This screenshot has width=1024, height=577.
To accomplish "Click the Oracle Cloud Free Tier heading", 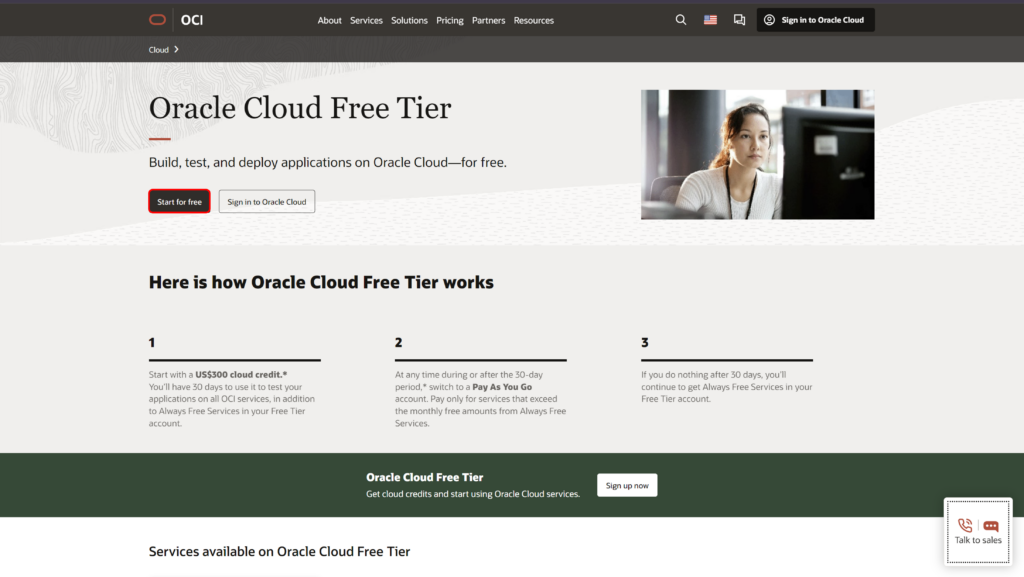I will coord(300,108).
